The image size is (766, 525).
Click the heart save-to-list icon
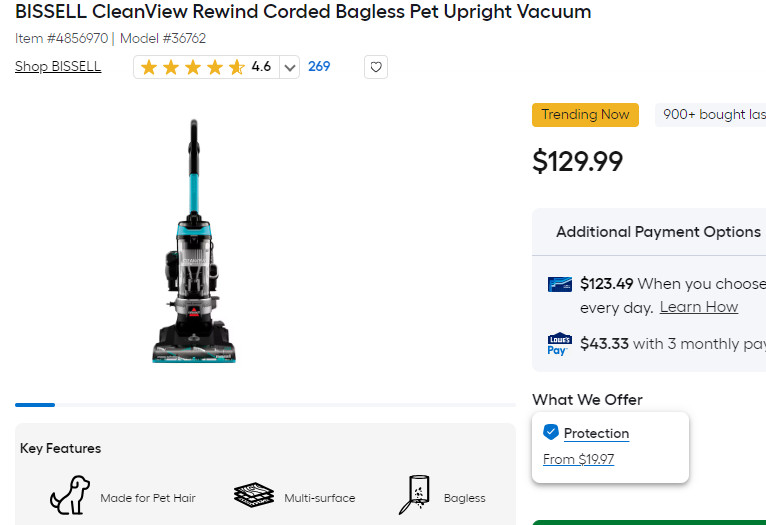376,67
